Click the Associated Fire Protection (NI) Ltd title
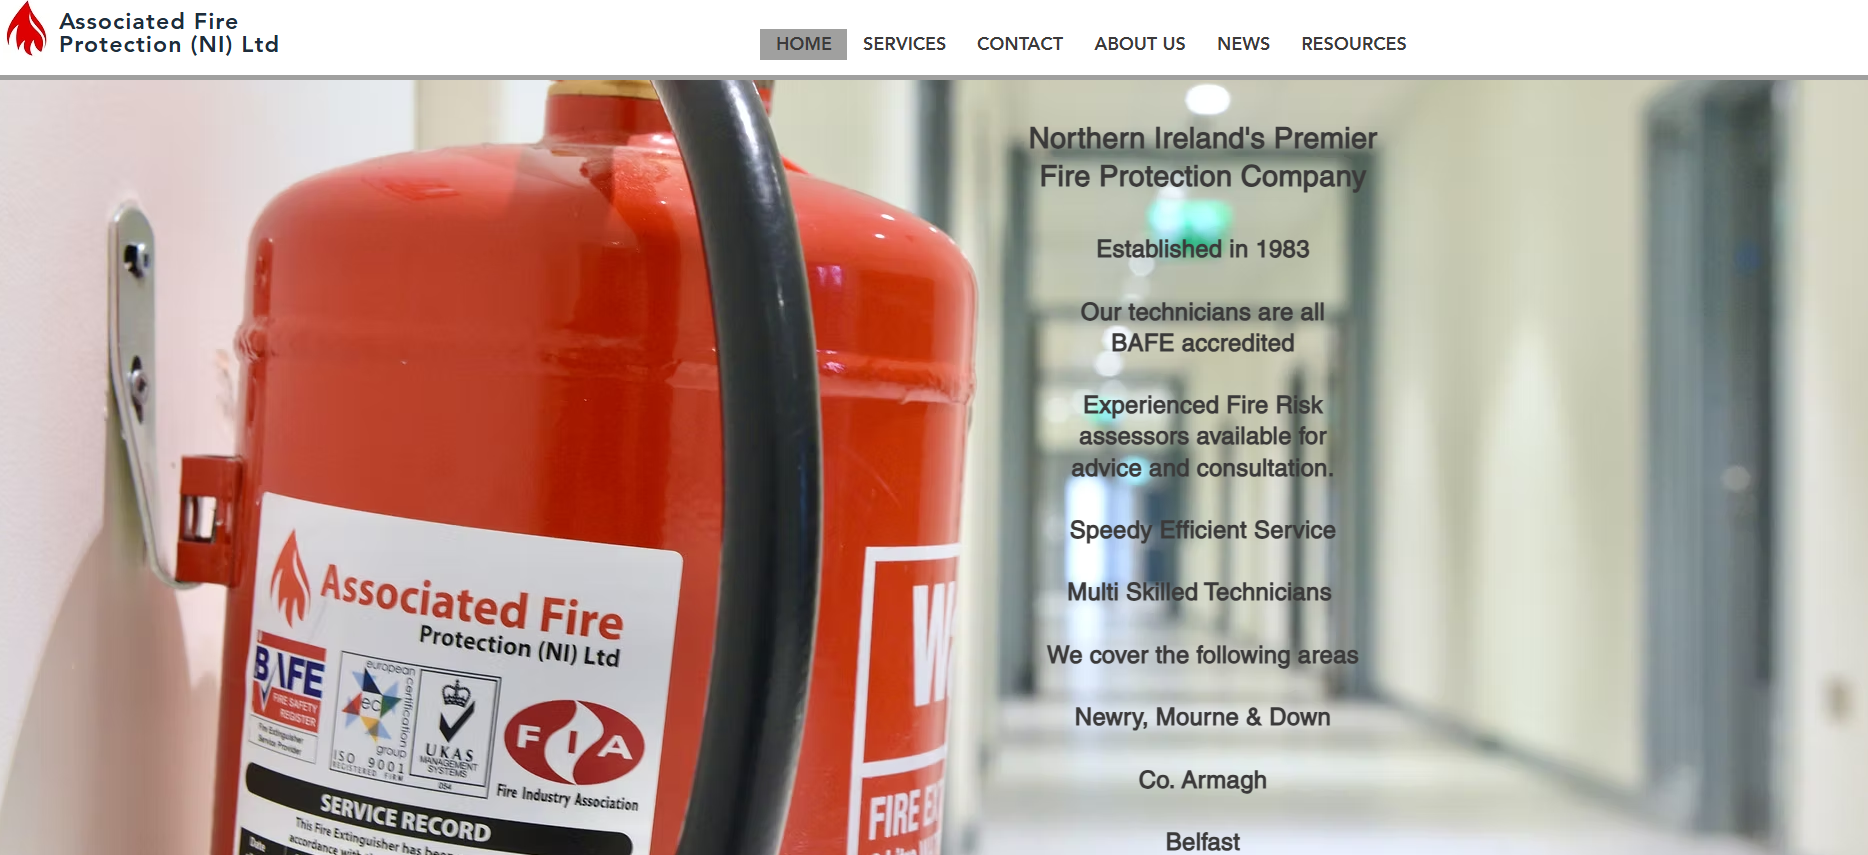 (x=169, y=33)
